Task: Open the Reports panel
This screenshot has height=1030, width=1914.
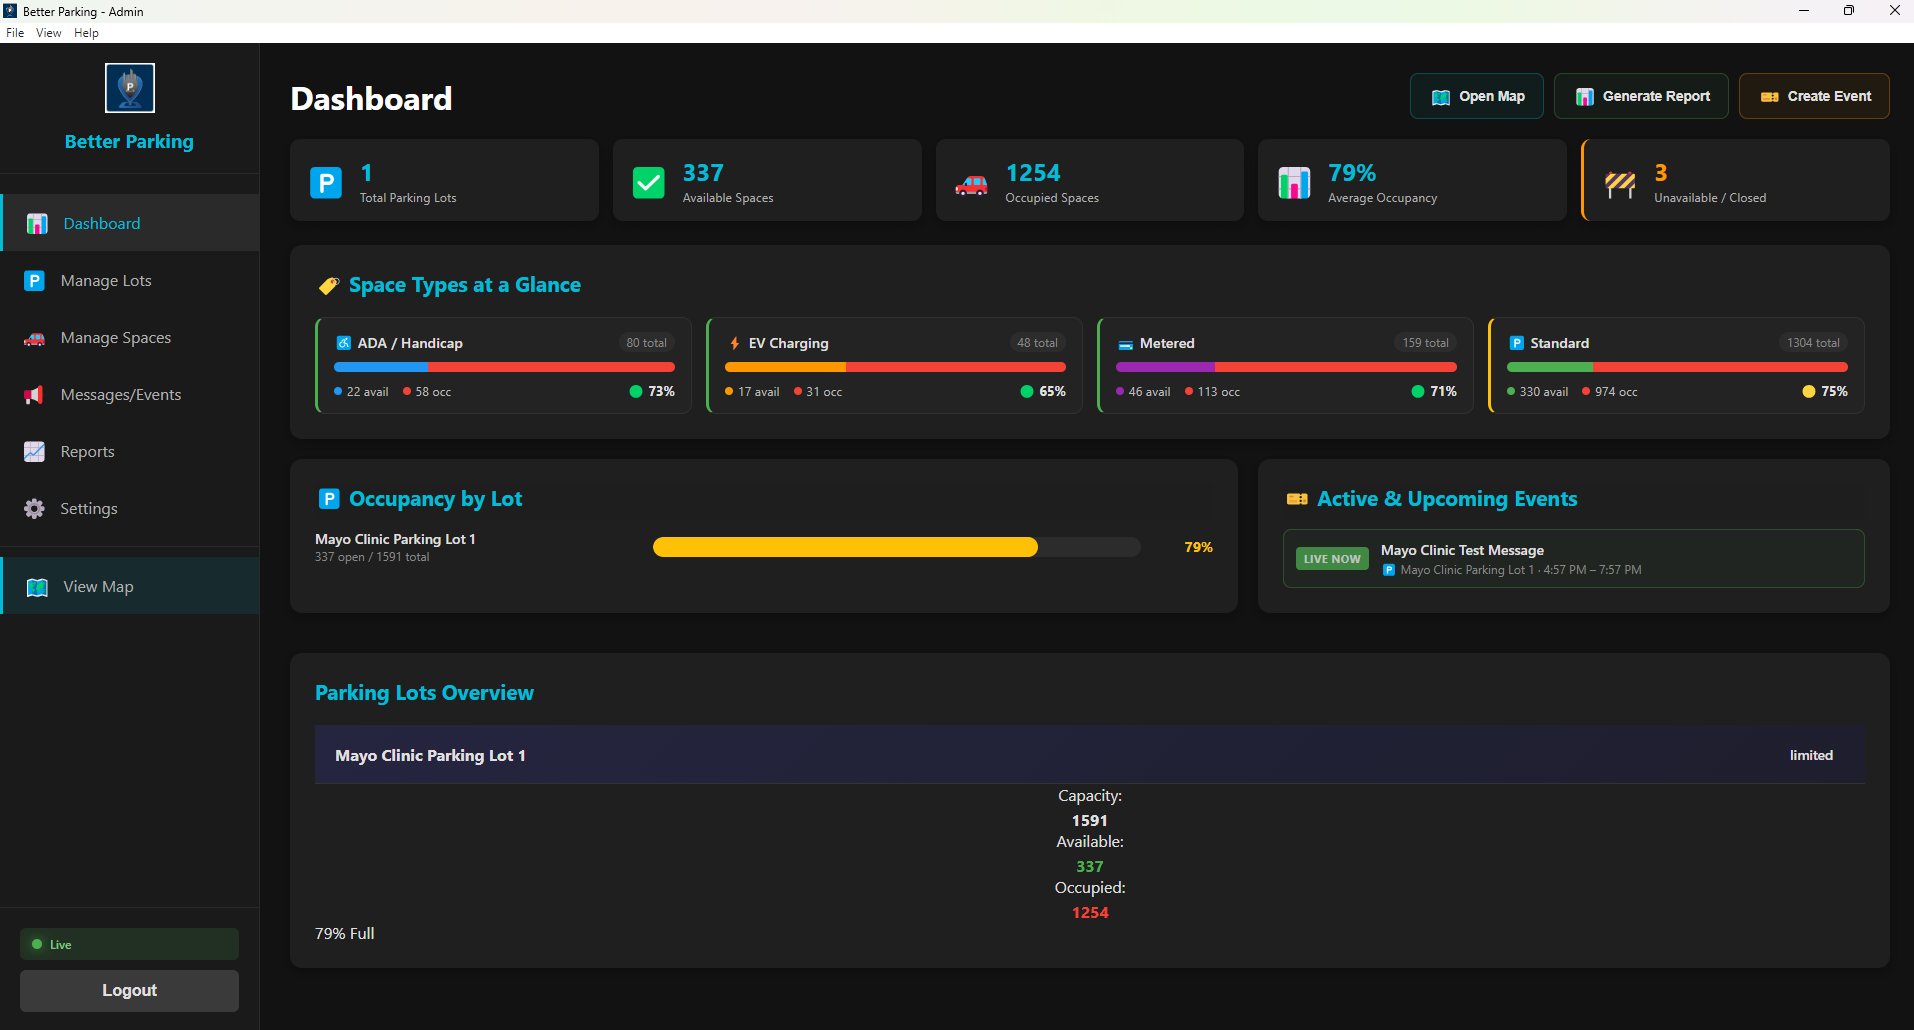Action: click(x=87, y=451)
